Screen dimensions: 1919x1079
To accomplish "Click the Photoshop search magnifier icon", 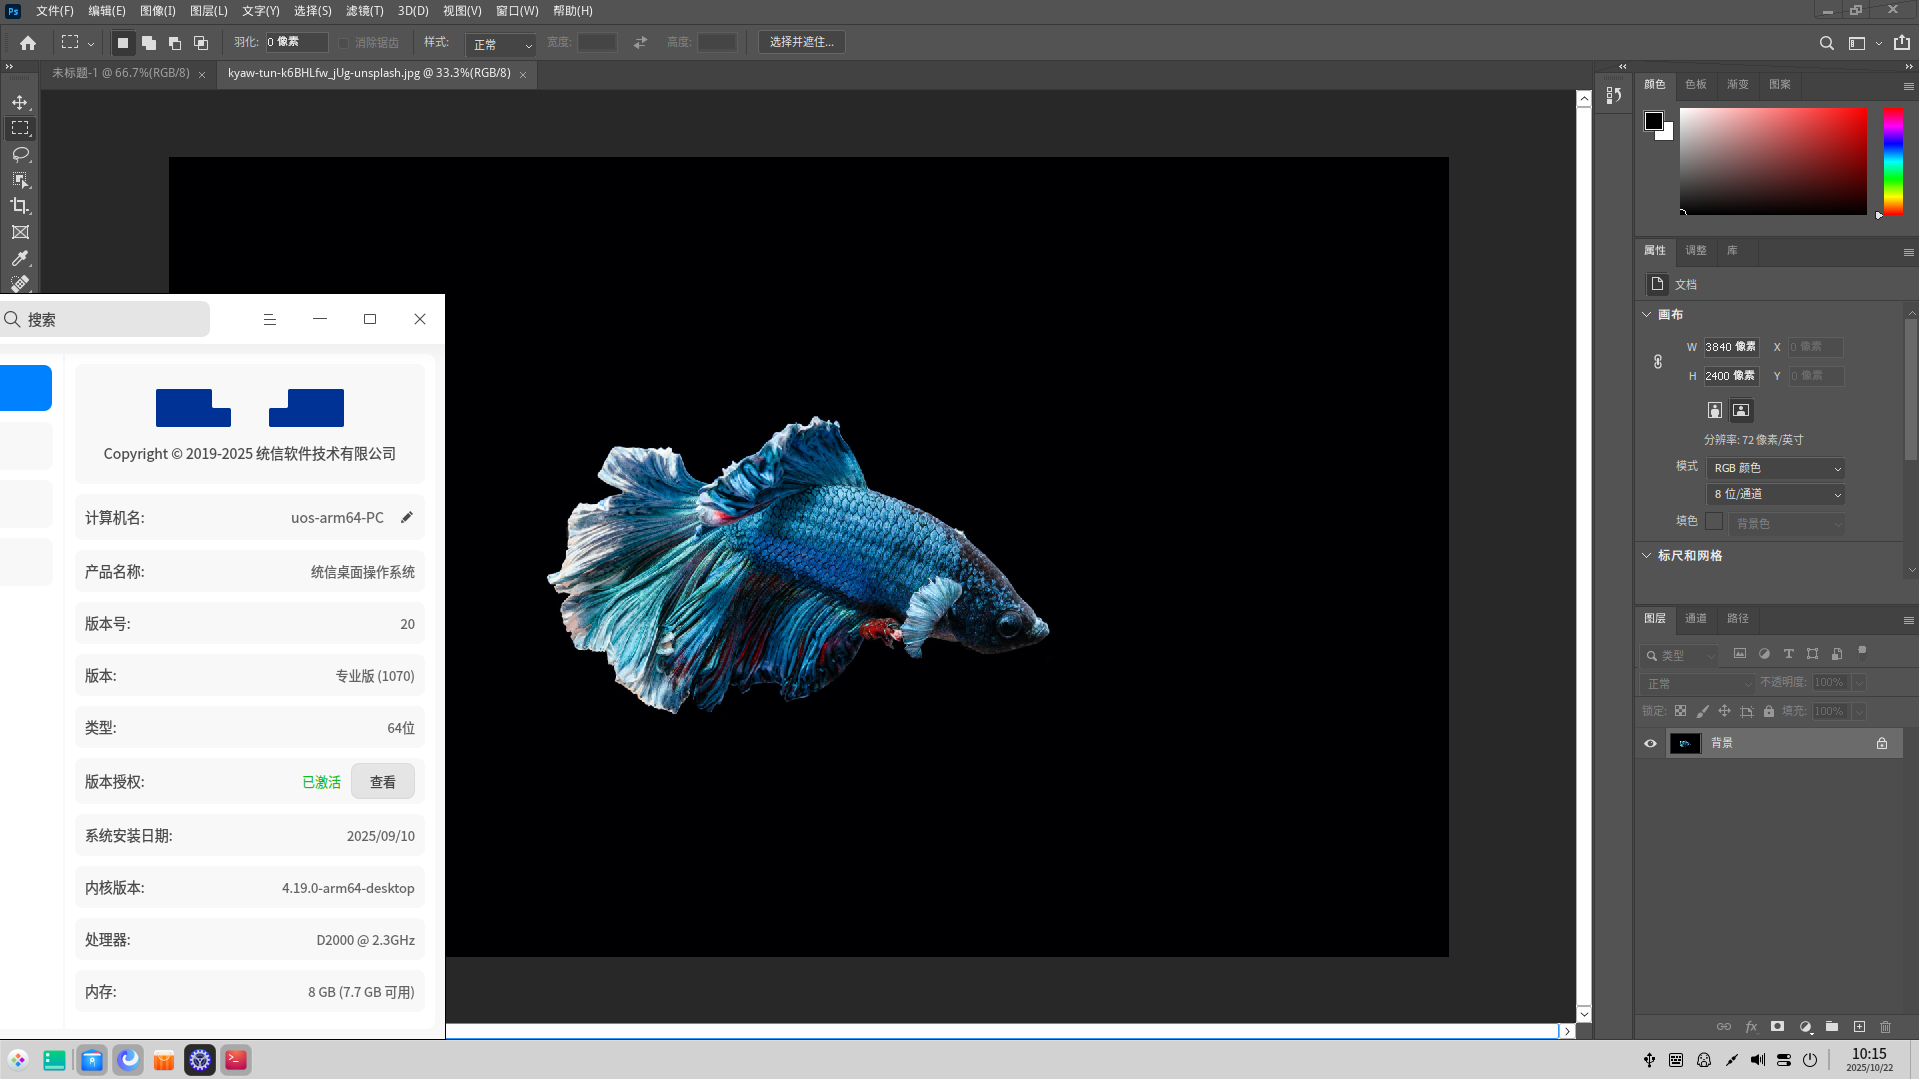I will (x=1827, y=43).
